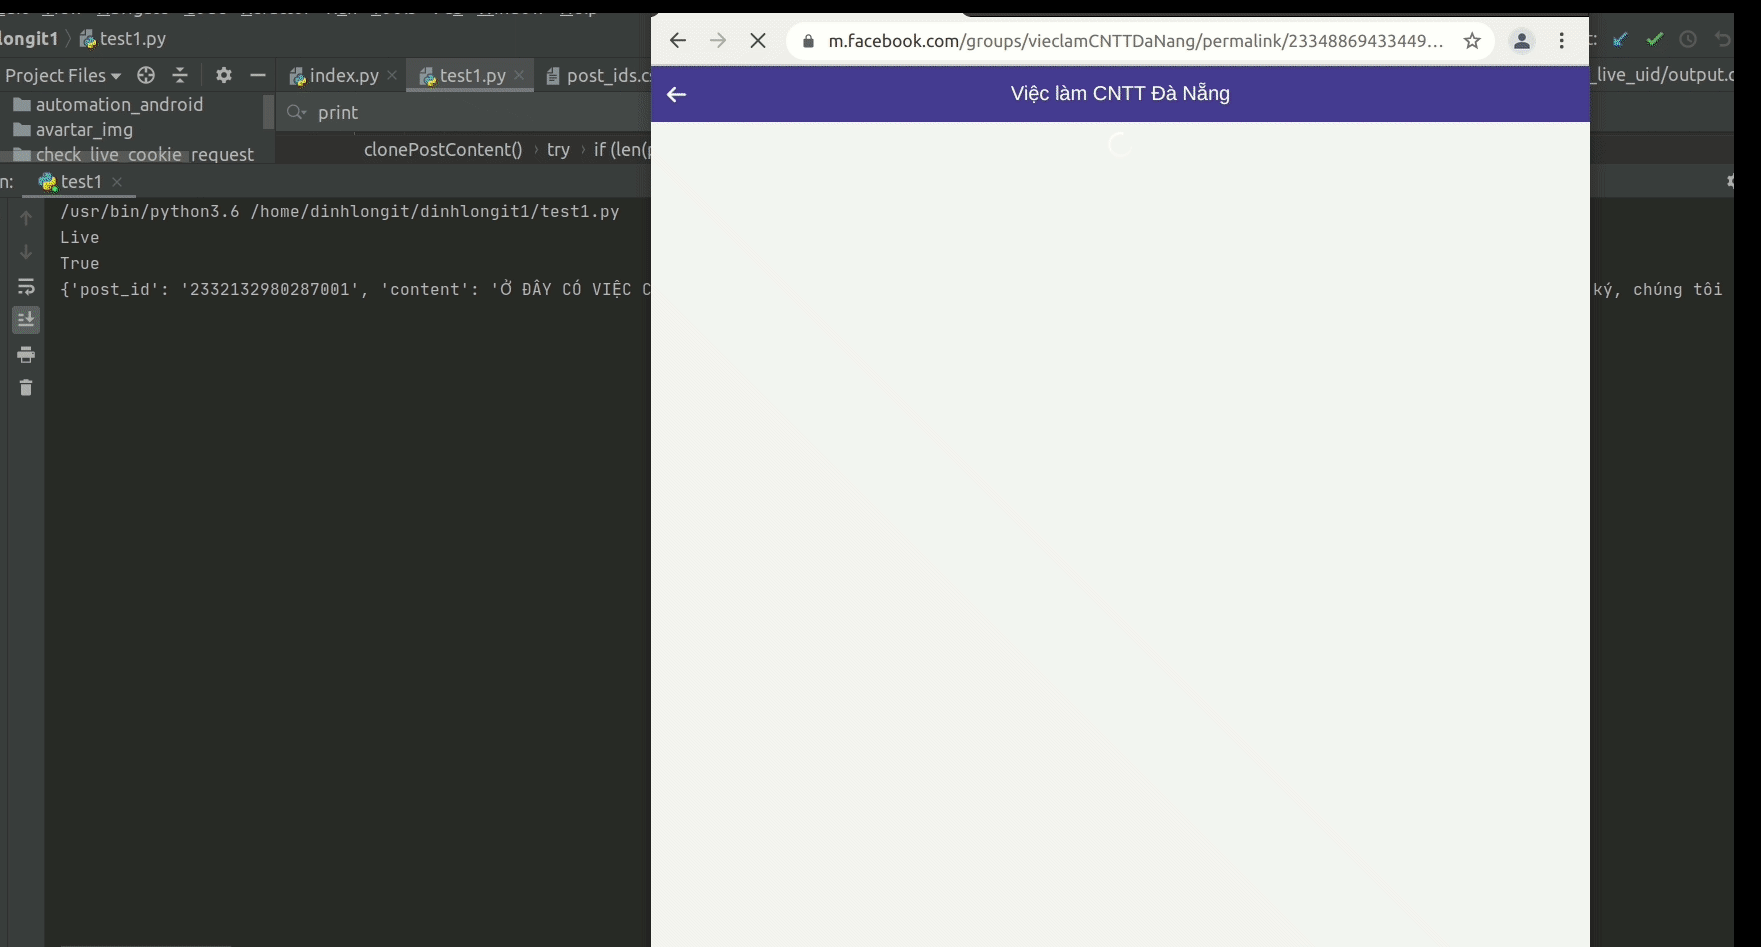
Task: Bookmark this Facebook page via star icon
Action: (x=1470, y=41)
